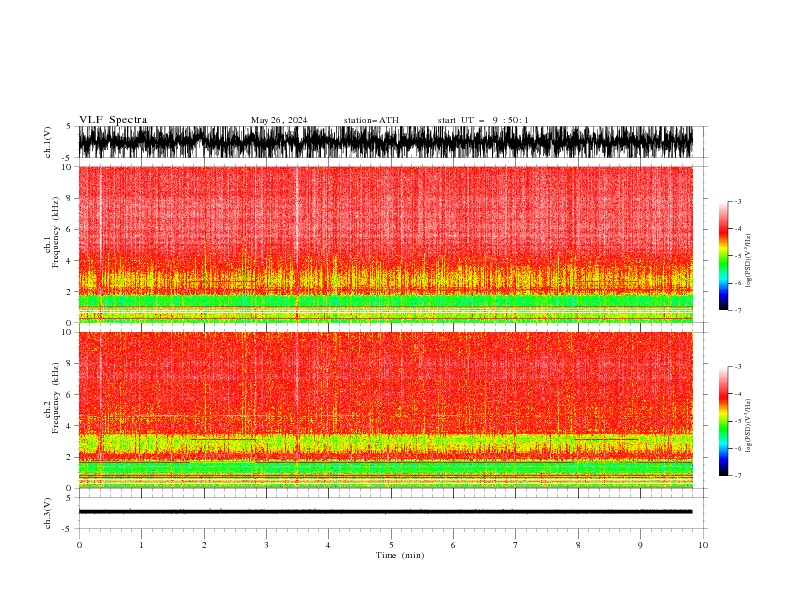Click the ch.1 frequency tick label "6"

point(70,229)
